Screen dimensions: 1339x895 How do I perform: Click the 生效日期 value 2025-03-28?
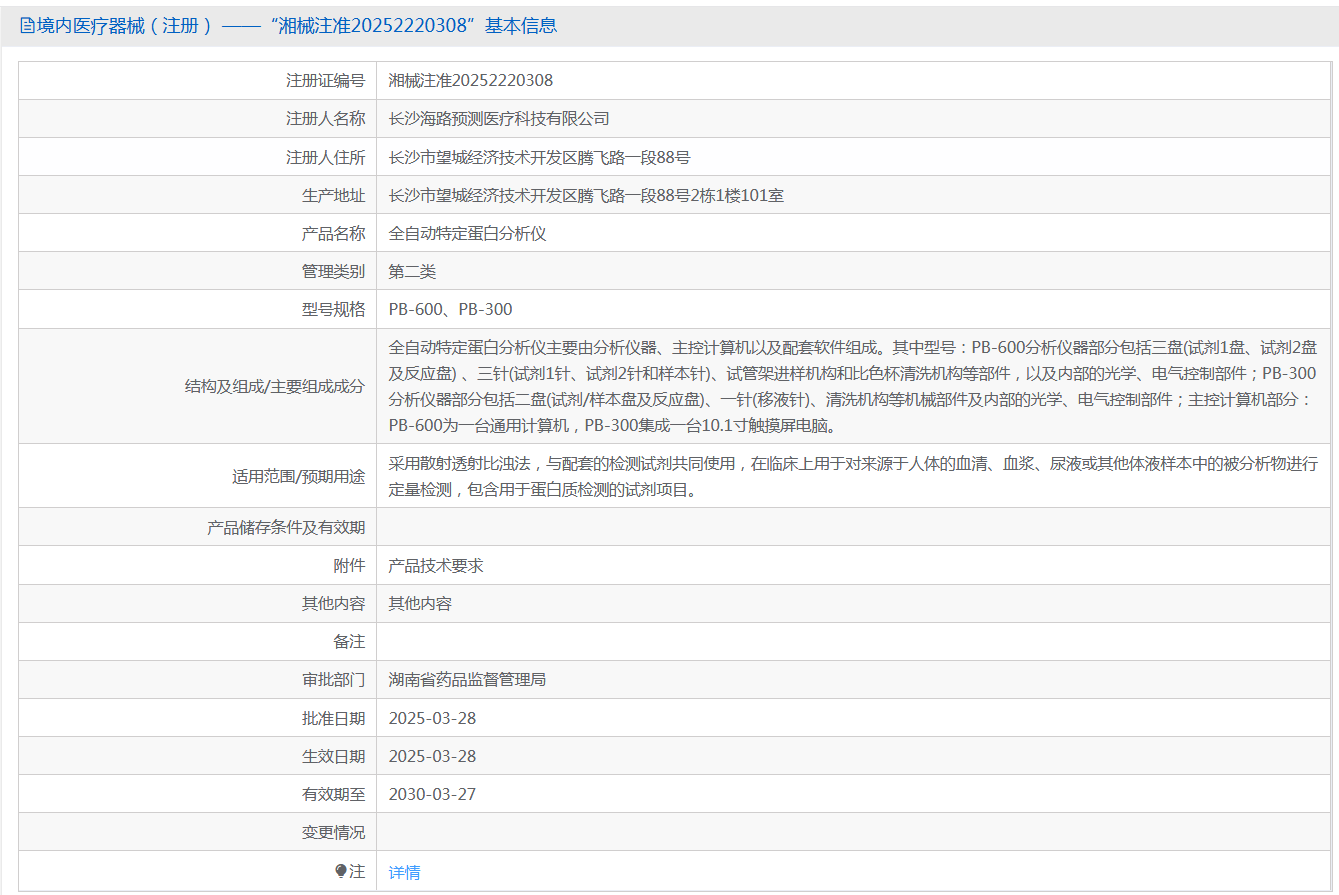click(432, 756)
